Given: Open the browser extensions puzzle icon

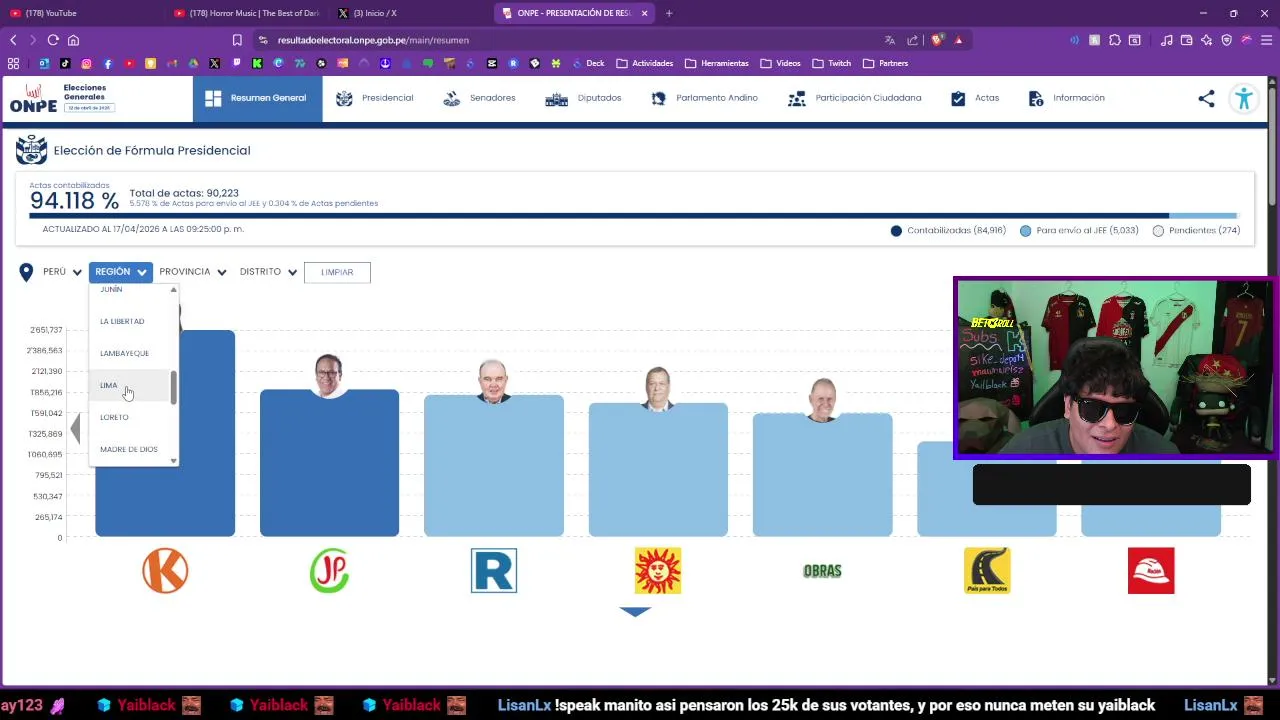Looking at the screenshot, I should [x=1115, y=40].
